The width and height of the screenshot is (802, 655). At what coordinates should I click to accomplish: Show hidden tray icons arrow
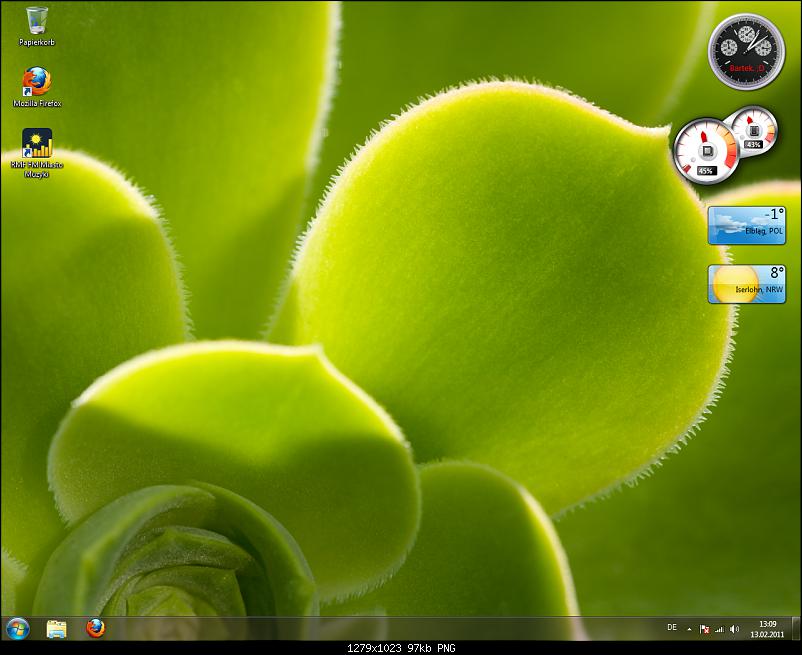pos(690,629)
